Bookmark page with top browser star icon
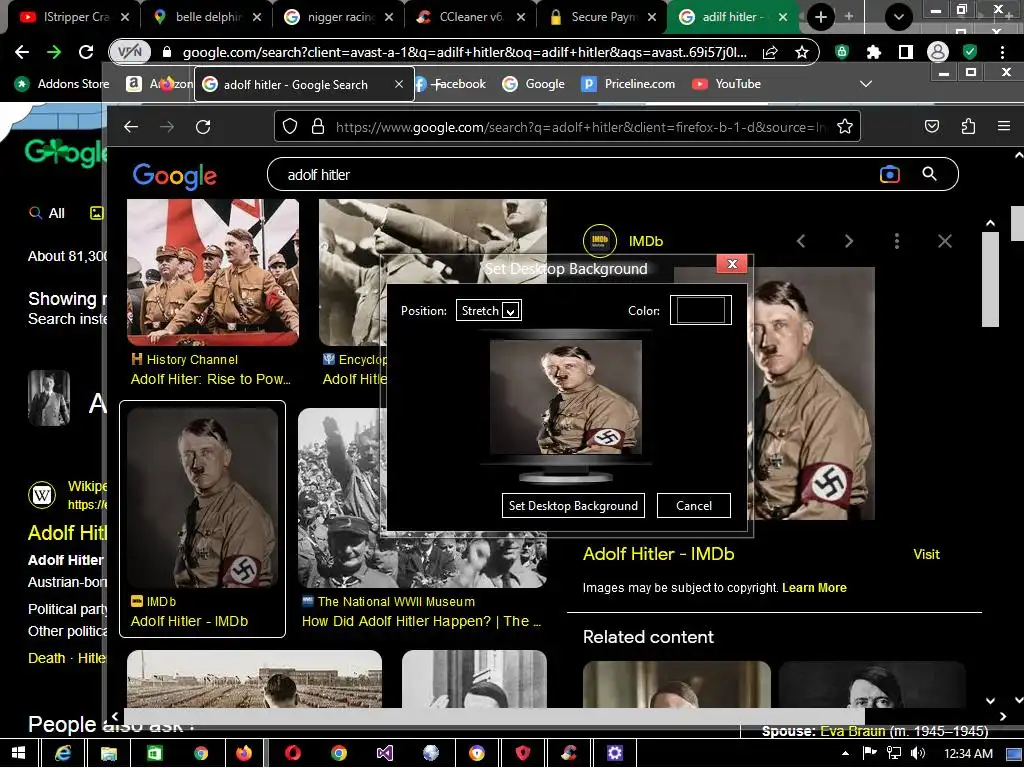This screenshot has width=1024, height=768. click(801, 52)
